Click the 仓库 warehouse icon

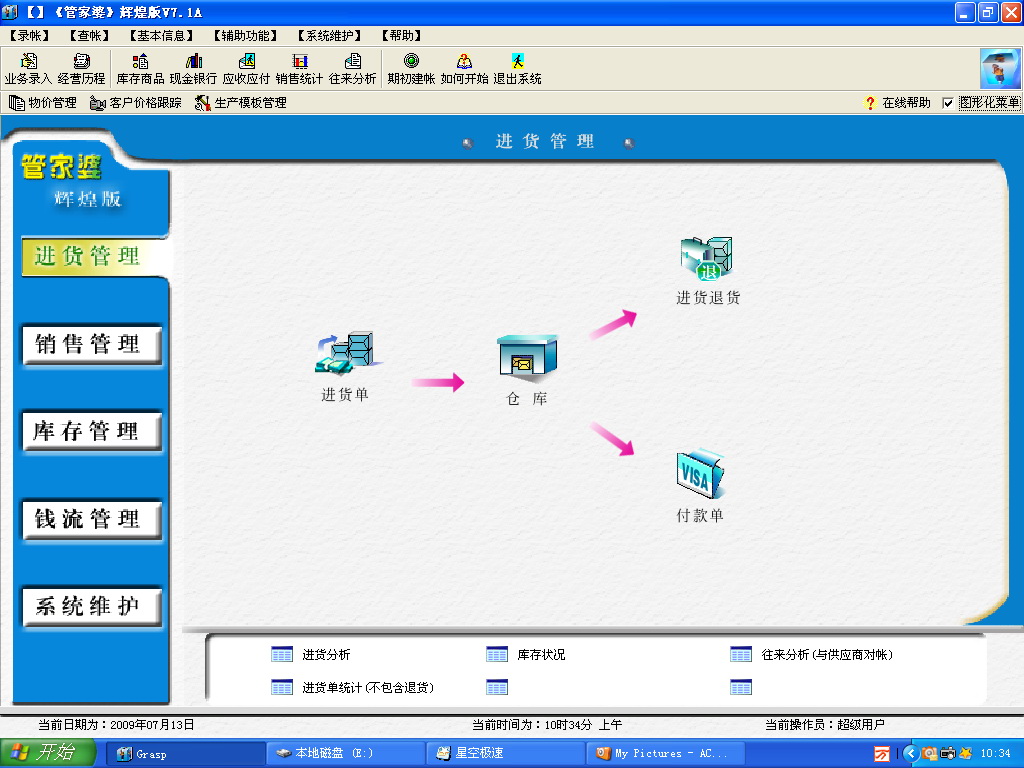tap(527, 358)
